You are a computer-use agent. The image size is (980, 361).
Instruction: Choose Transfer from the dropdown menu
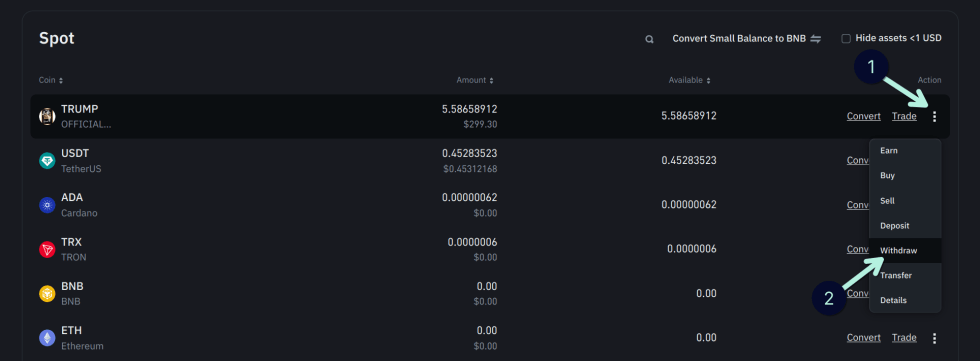905,275
